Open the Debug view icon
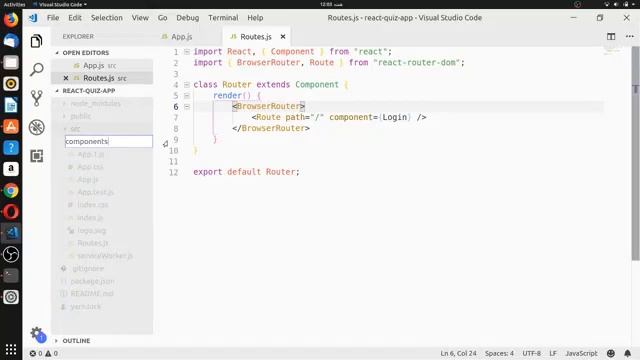 coord(36,127)
